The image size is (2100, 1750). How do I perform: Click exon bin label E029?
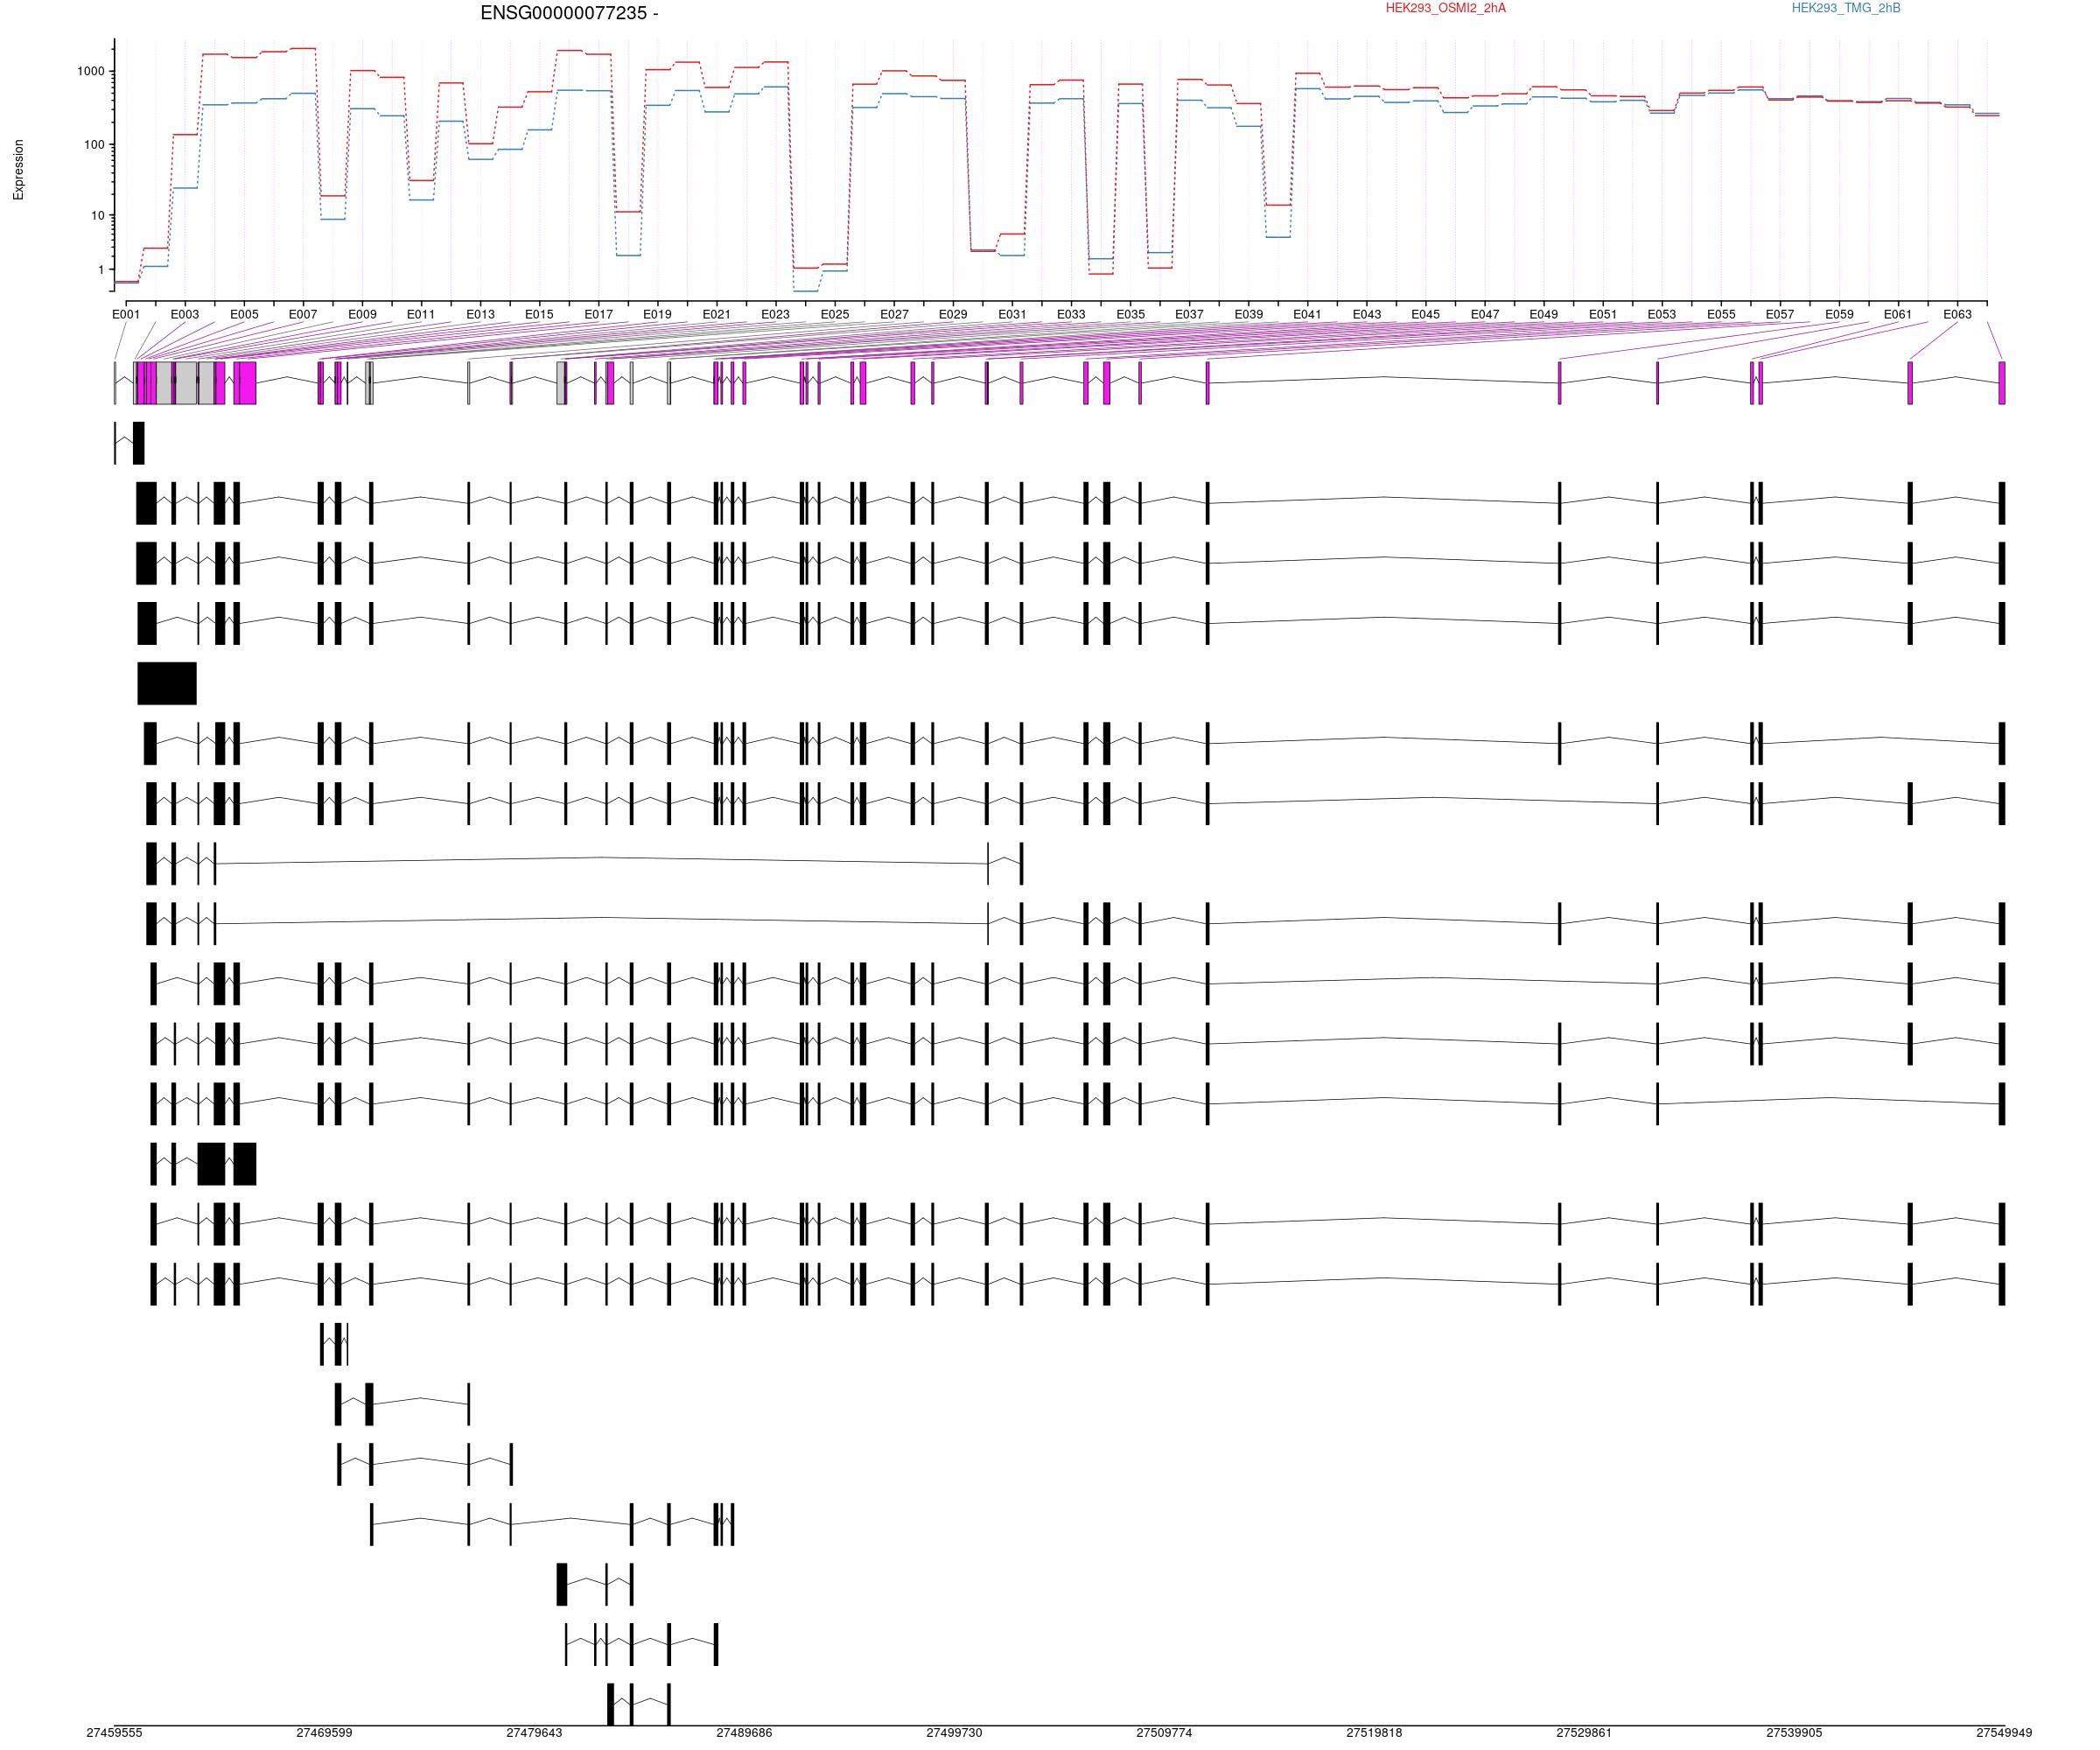coord(953,314)
